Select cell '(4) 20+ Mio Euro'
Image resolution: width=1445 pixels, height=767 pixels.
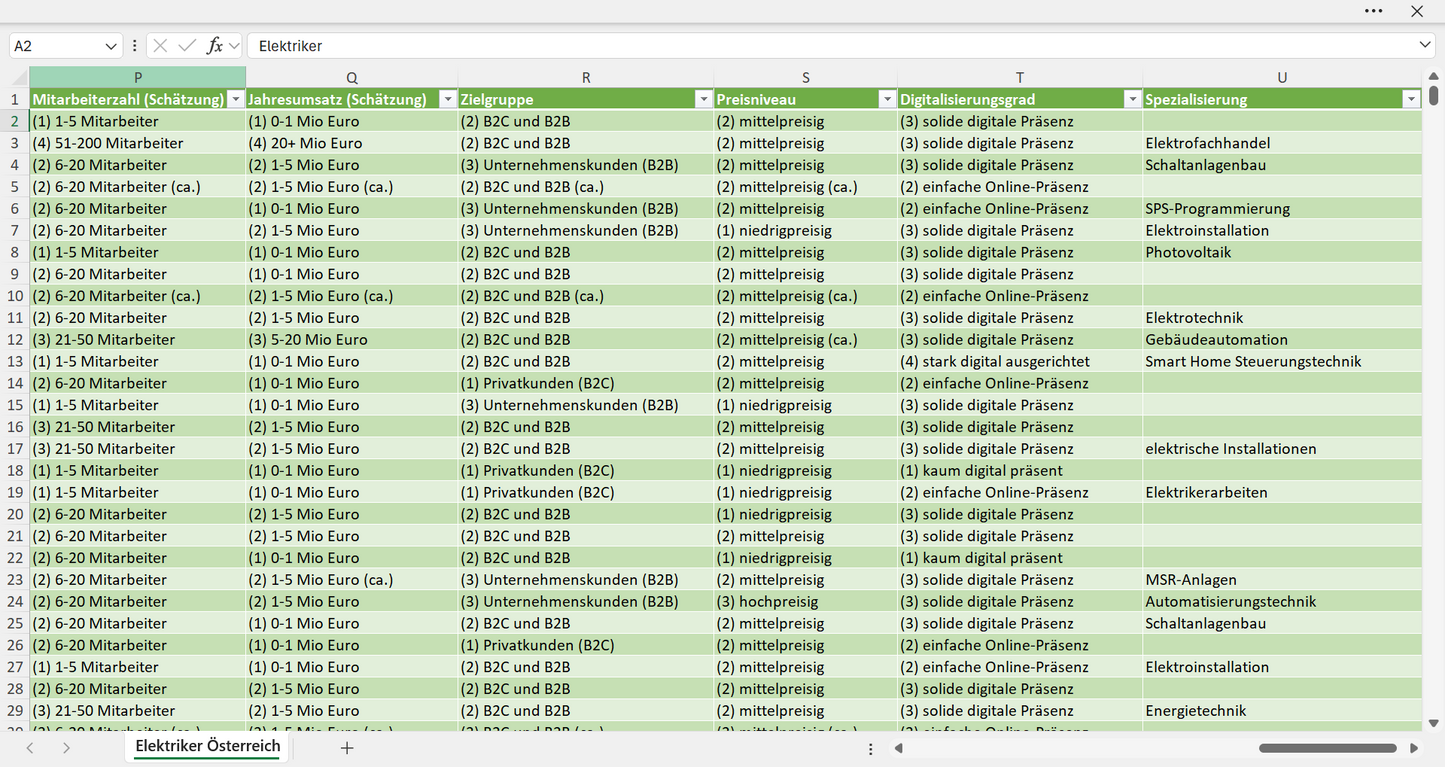click(x=351, y=143)
